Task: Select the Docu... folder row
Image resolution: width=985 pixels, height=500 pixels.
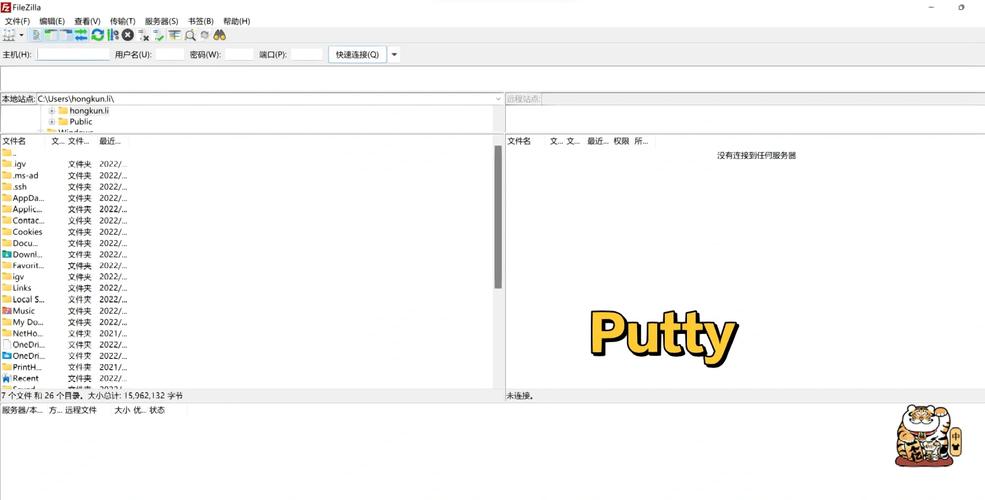Action: [x=65, y=243]
